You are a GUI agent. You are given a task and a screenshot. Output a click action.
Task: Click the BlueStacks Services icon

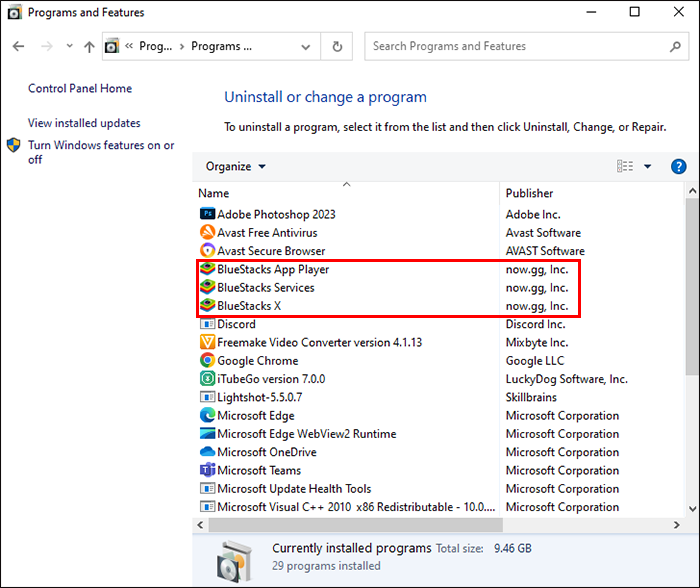point(207,287)
